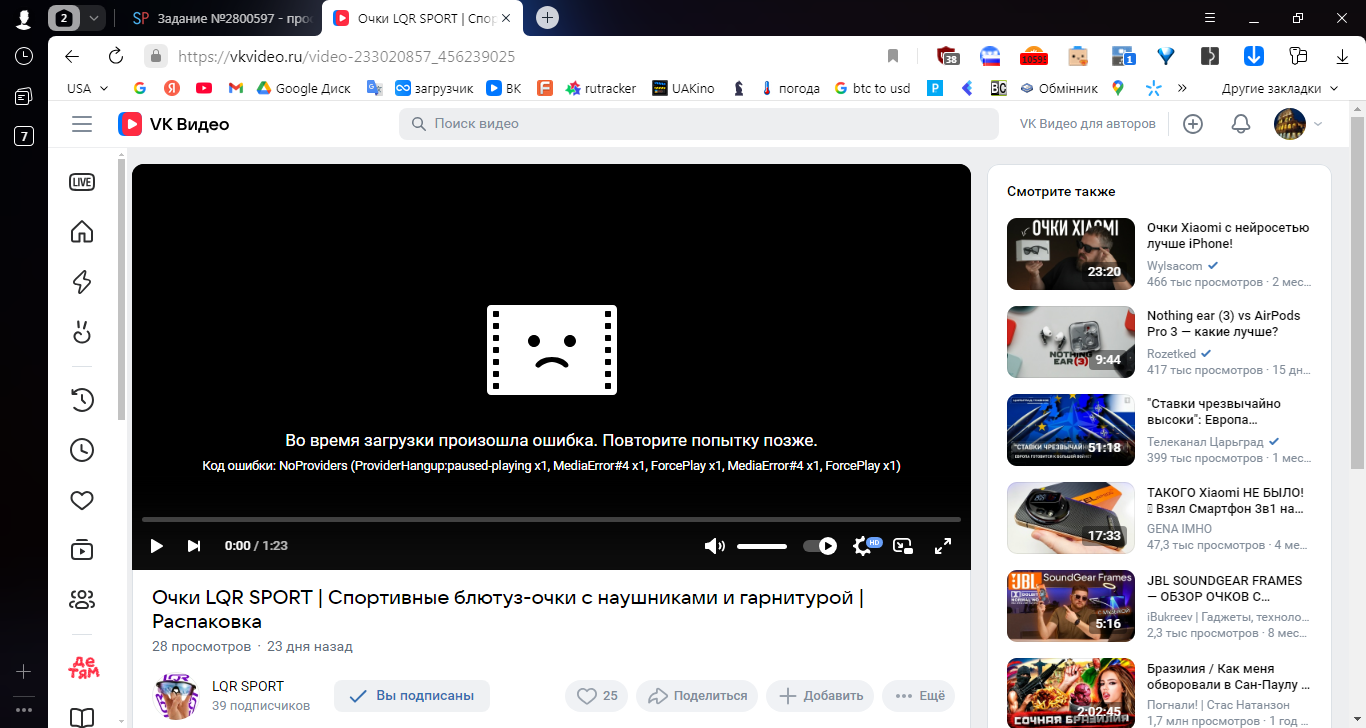Open погода bookmark
Screen dimensions: 1366x728
click(789, 88)
